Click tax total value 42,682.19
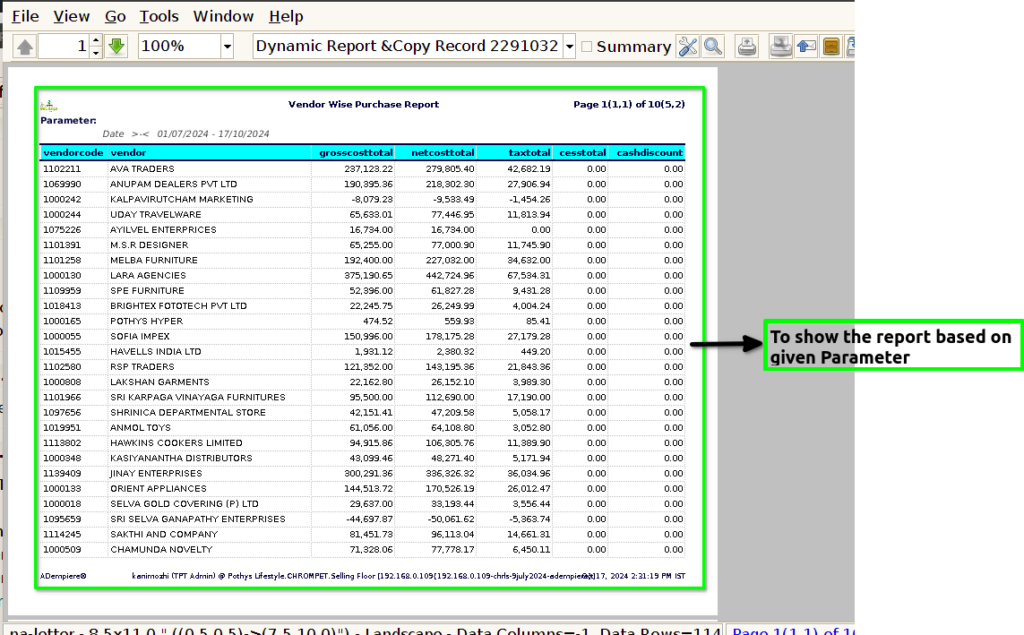The width and height of the screenshot is (1024, 635). tap(528, 169)
